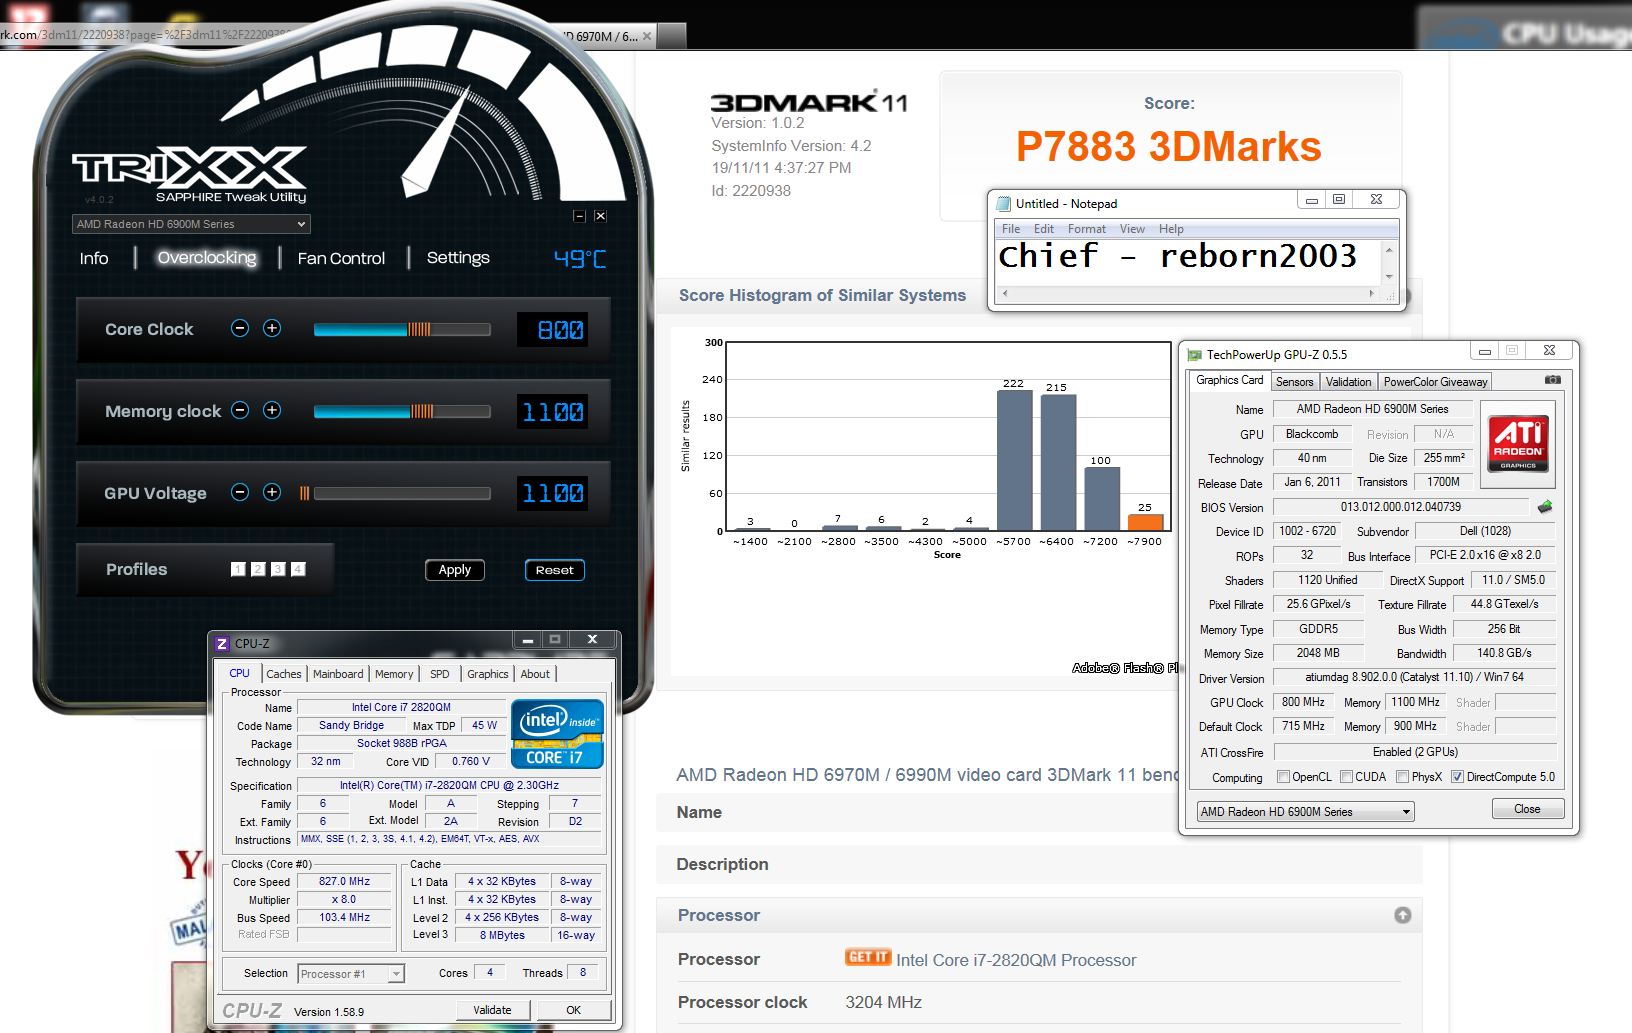Collapse the Processor section on 3DMark page
The width and height of the screenshot is (1632, 1033).
pos(1403,915)
